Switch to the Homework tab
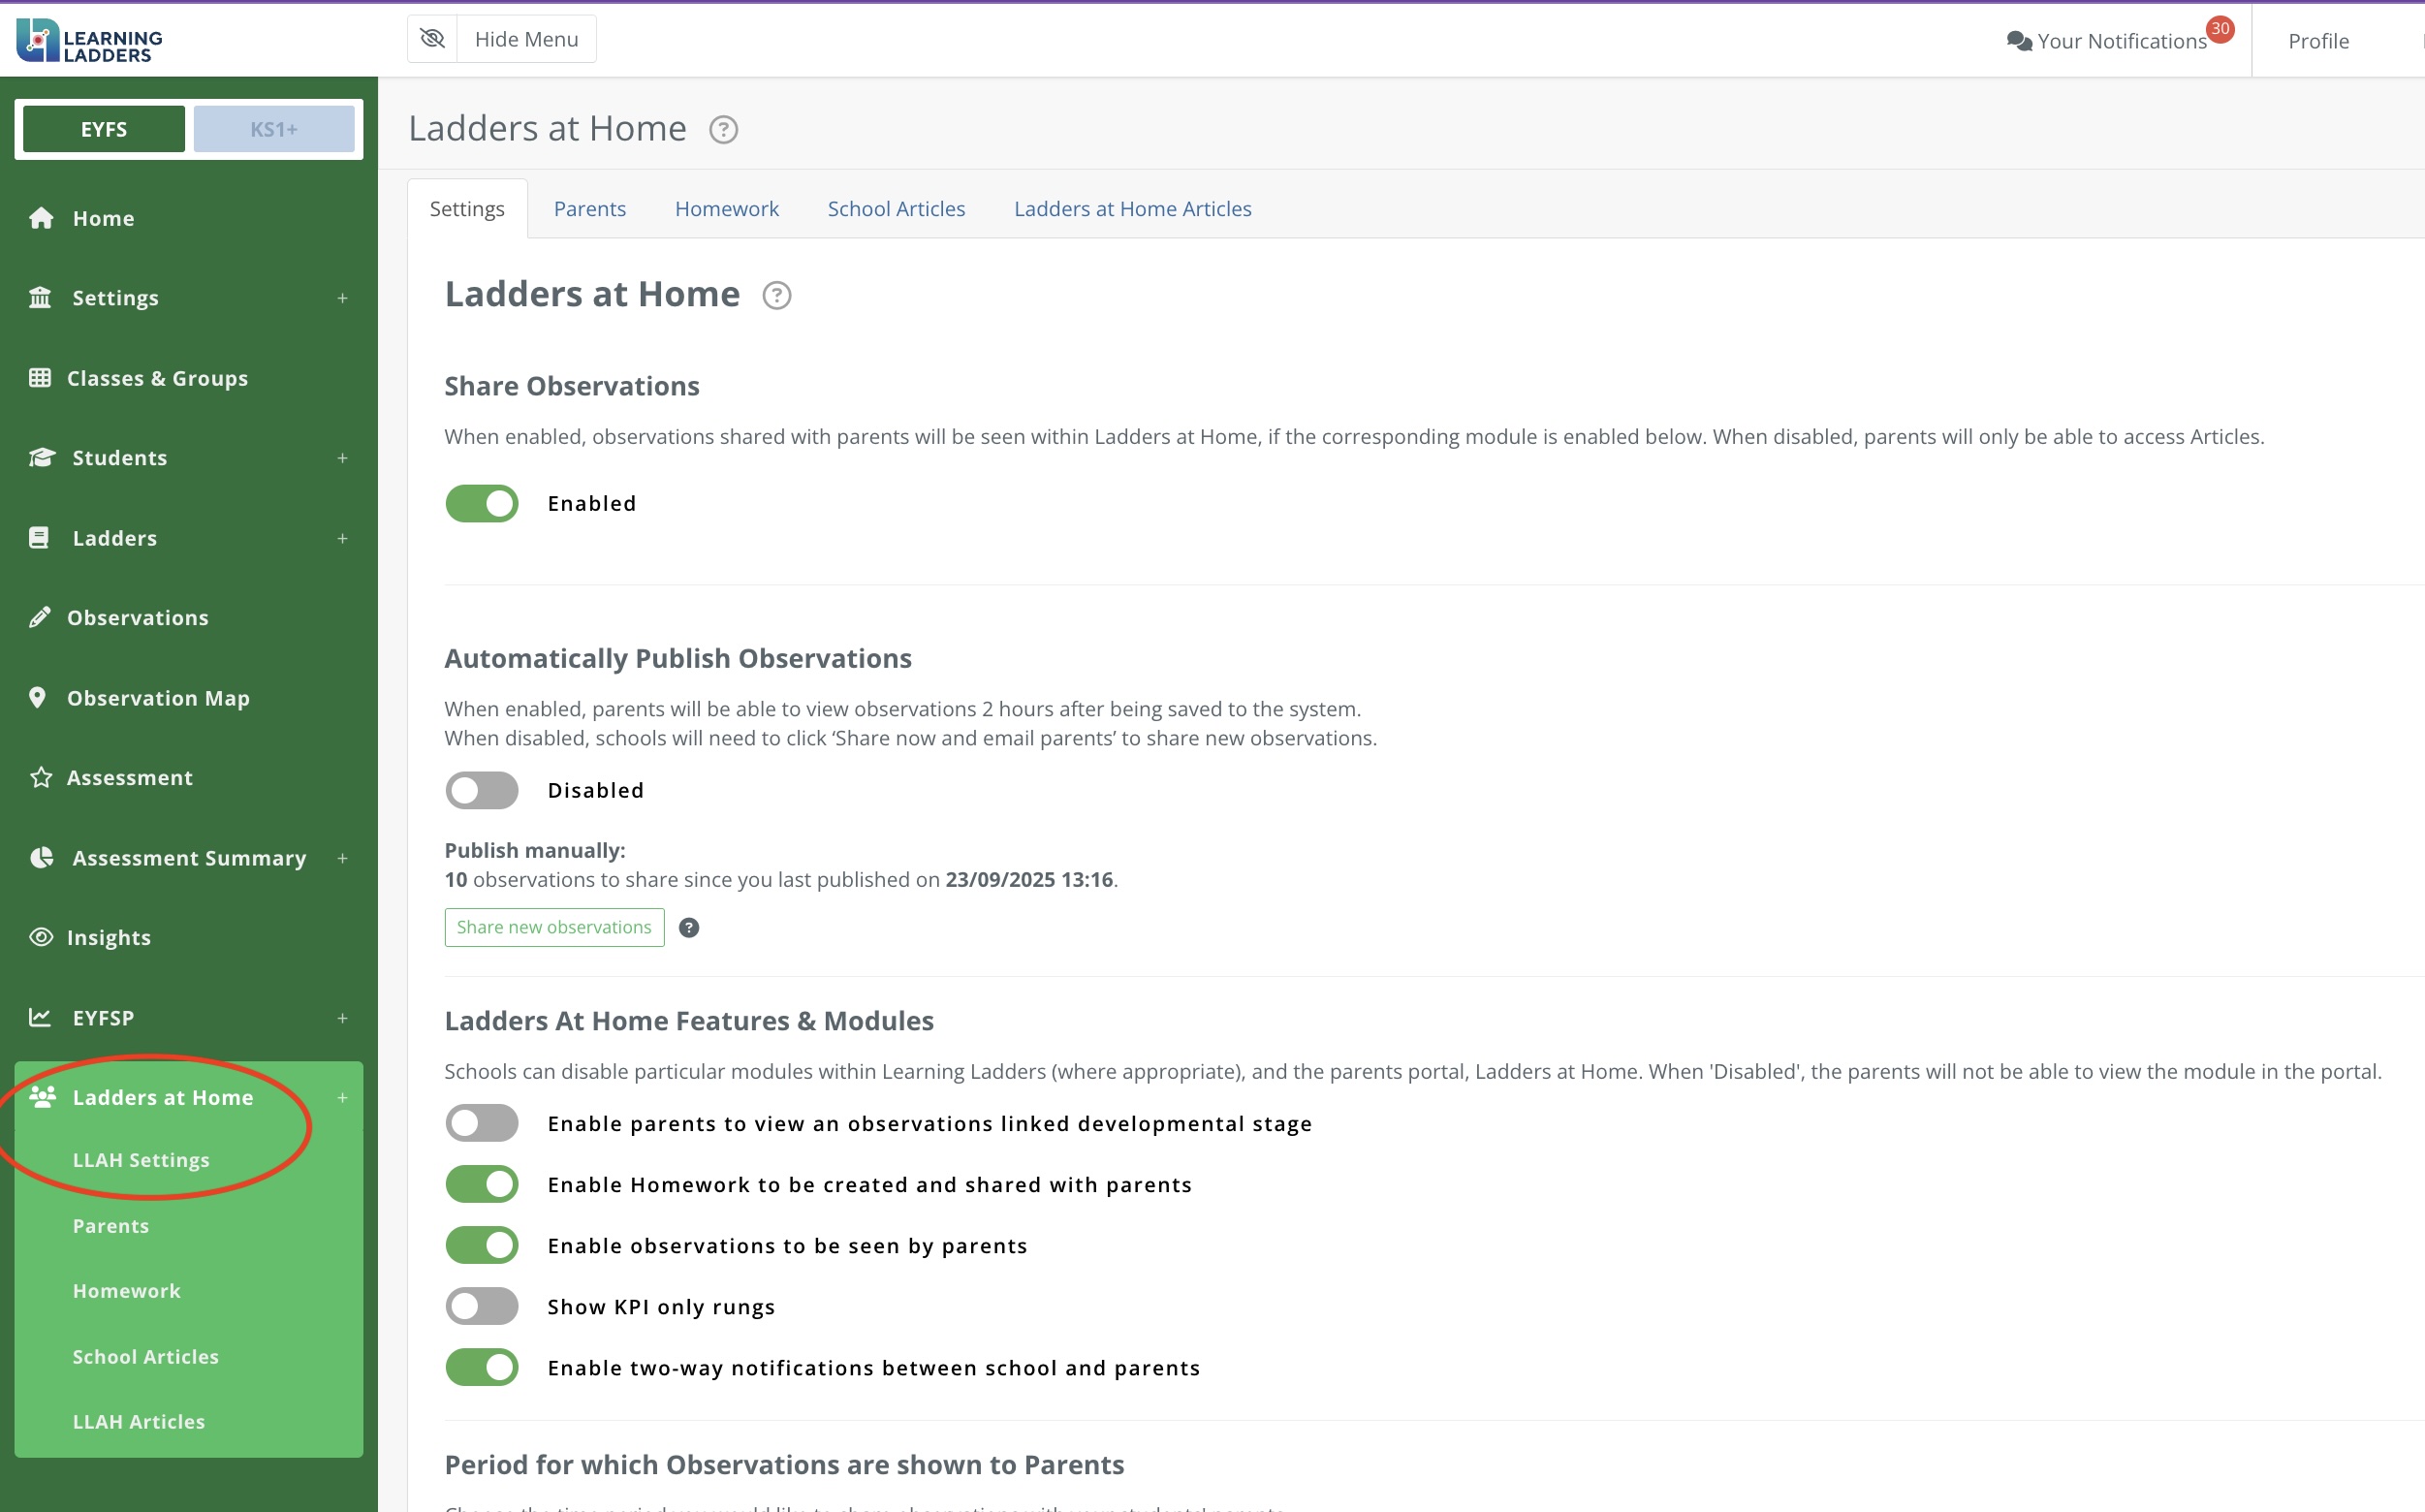Screen dimensions: 2425x1512 click(x=726, y=209)
